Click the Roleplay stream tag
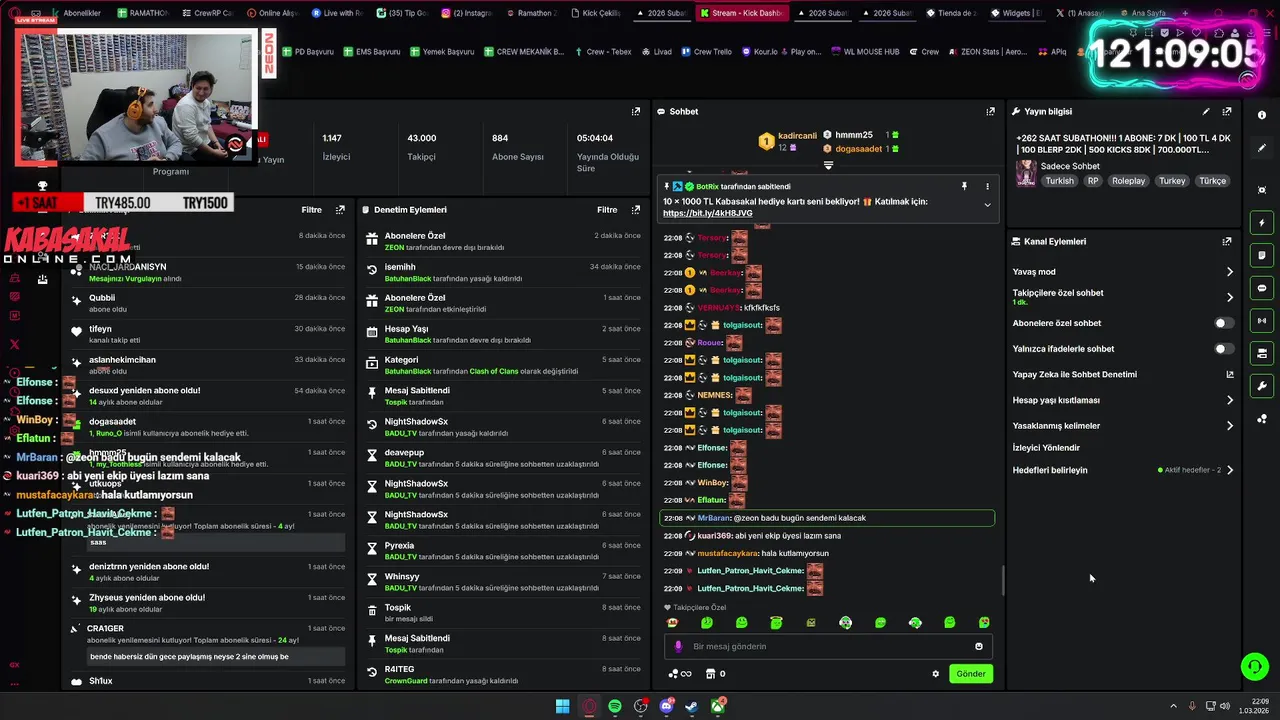Viewport: 1280px width, 720px height. pyautogui.click(x=1129, y=181)
